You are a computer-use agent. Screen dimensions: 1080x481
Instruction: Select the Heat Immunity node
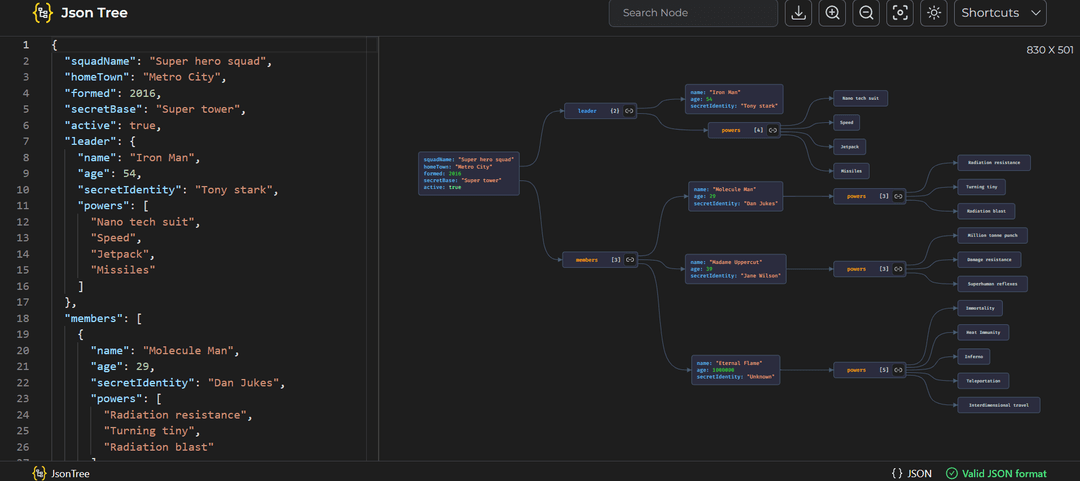(984, 332)
